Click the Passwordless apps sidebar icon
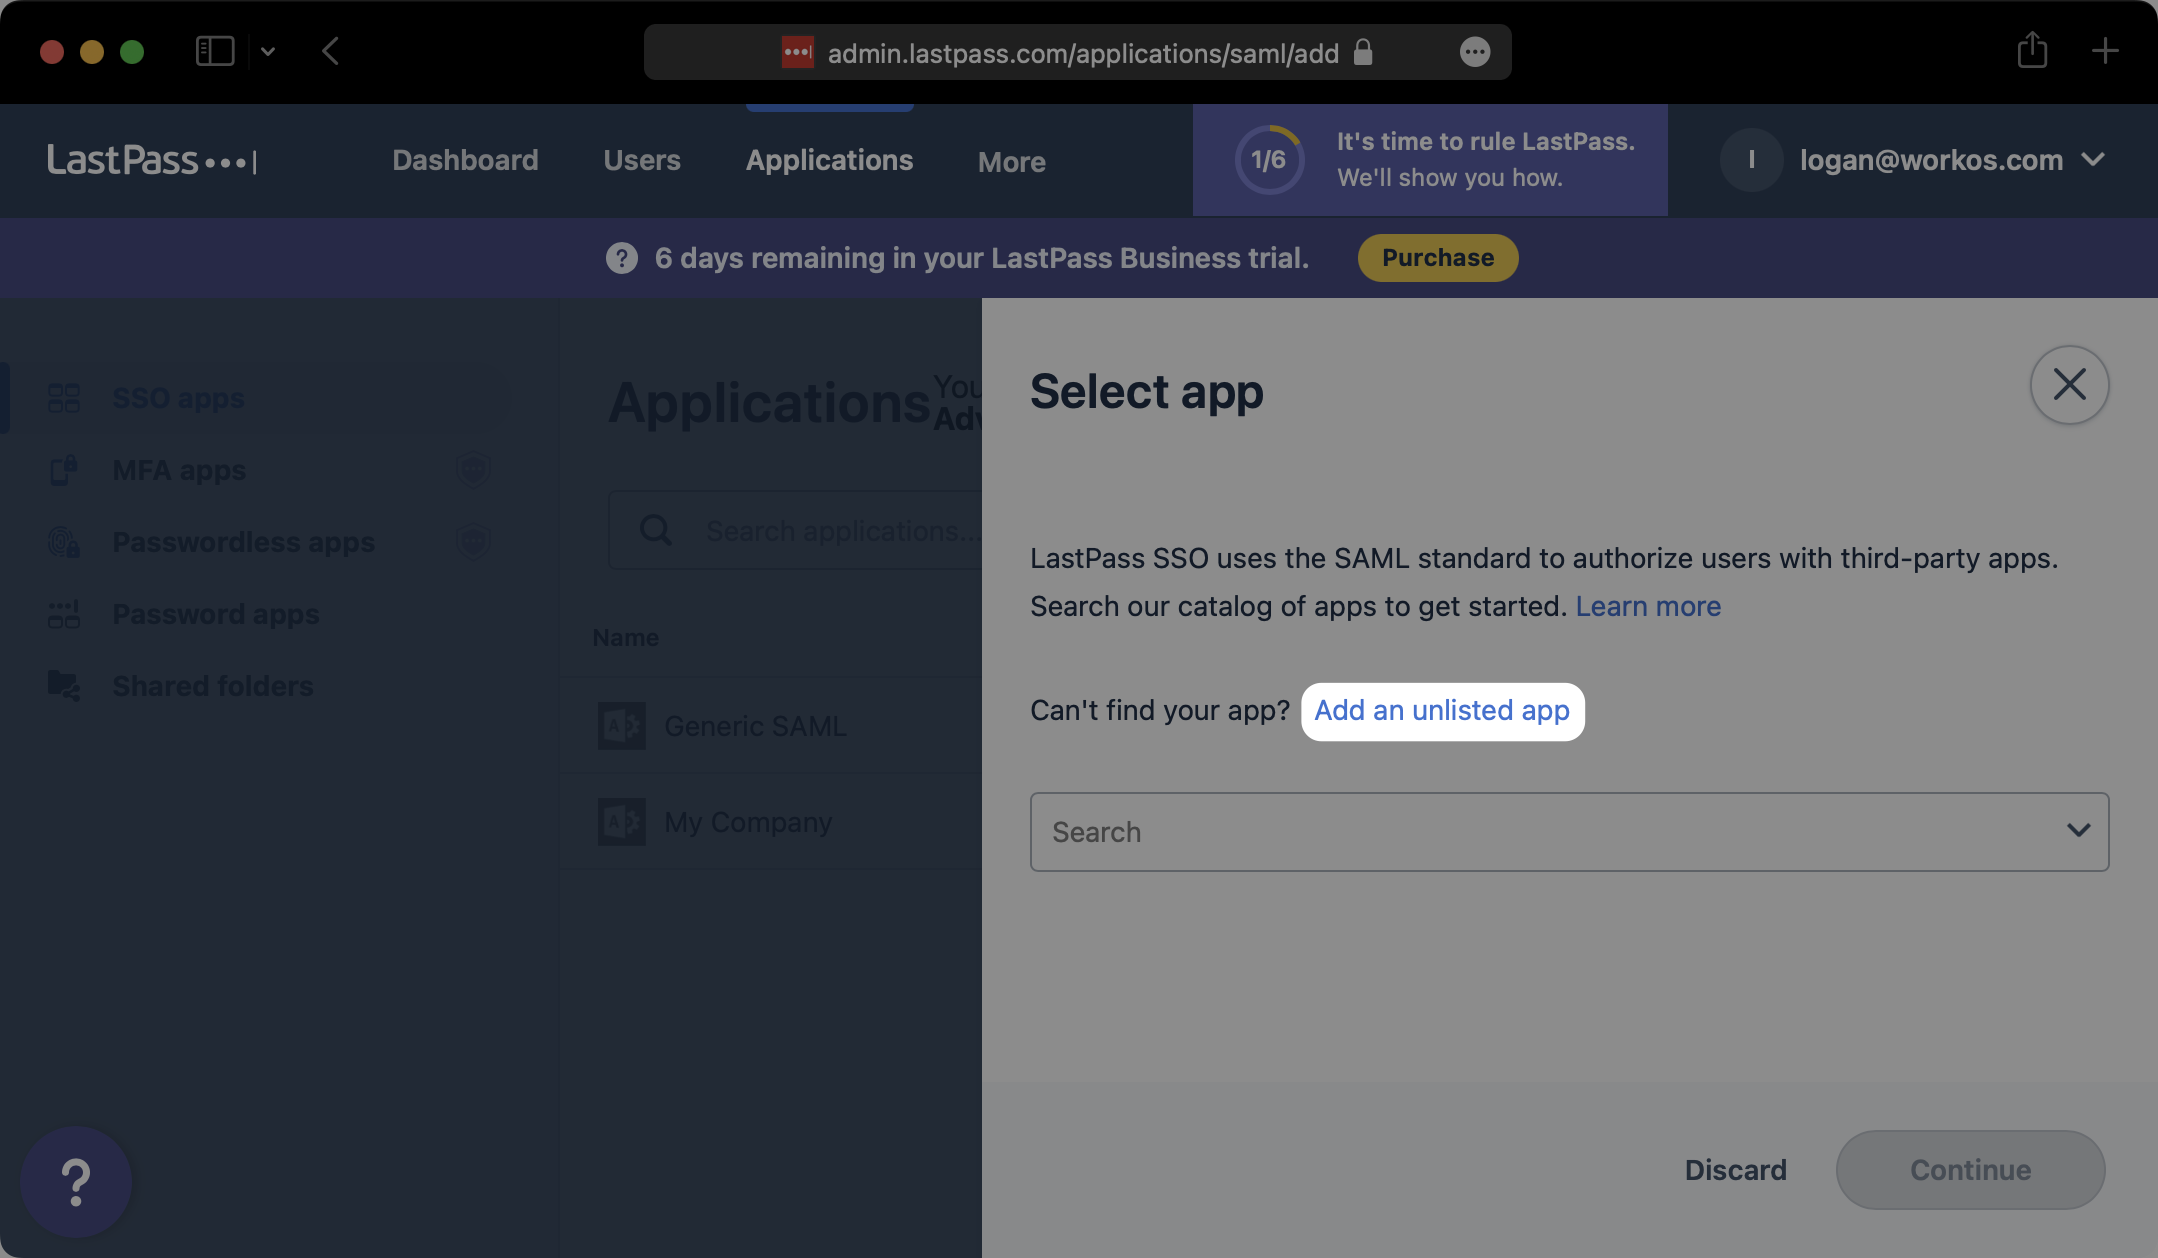The width and height of the screenshot is (2158, 1258). point(63,541)
